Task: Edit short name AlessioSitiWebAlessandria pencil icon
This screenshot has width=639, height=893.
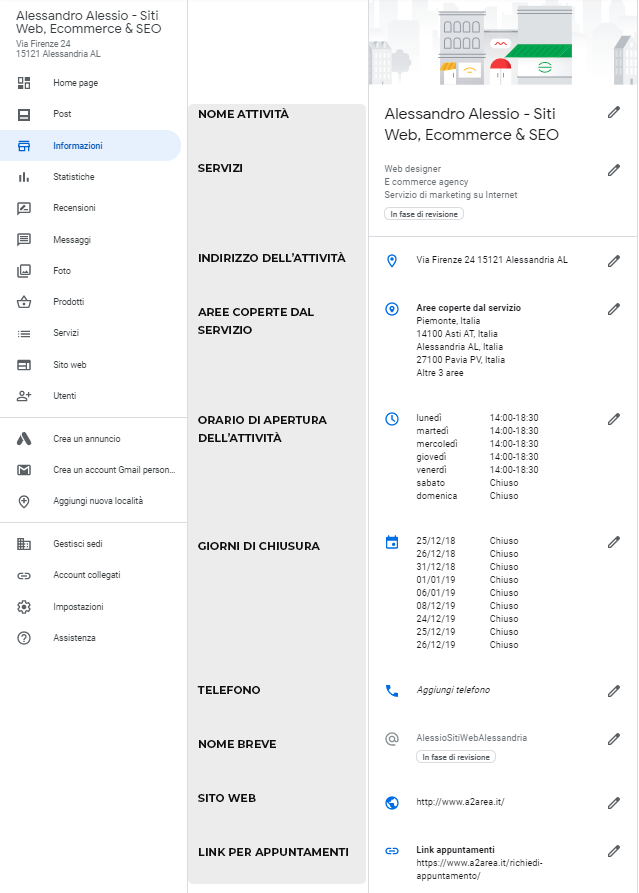Action: tap(613, 739)
